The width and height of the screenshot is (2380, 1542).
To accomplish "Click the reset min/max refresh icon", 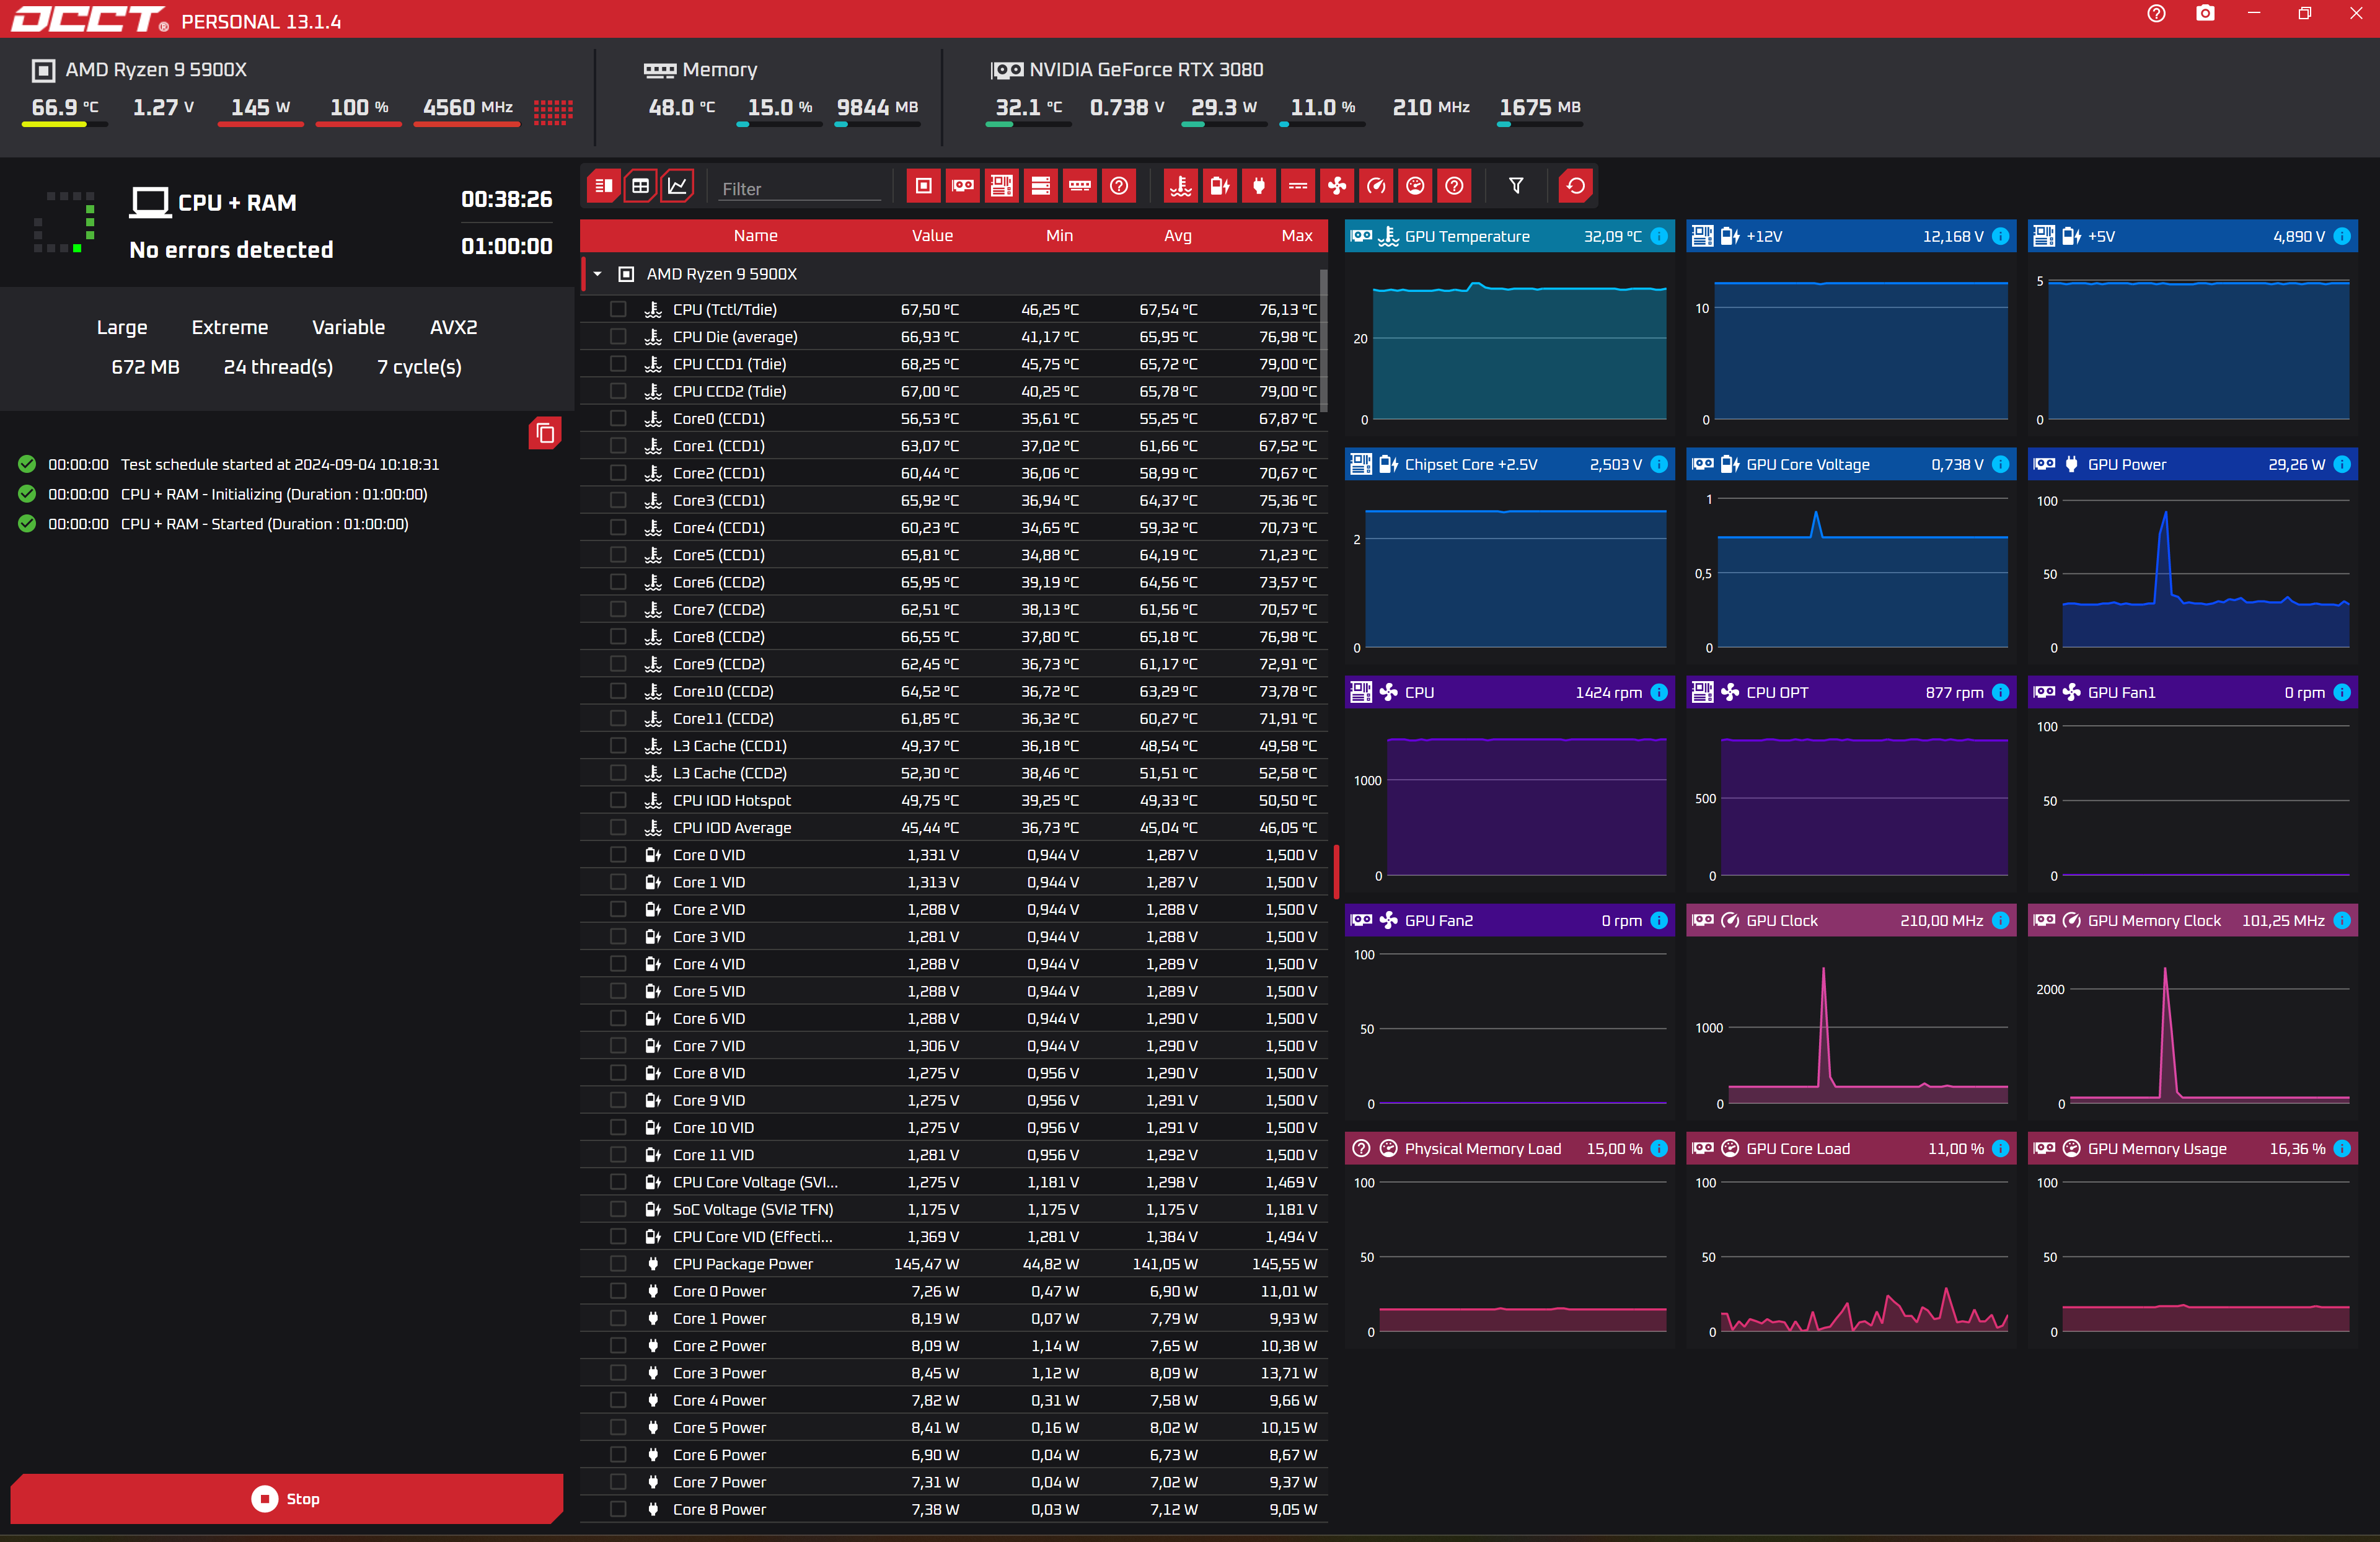I will (x=1575, y=186).
